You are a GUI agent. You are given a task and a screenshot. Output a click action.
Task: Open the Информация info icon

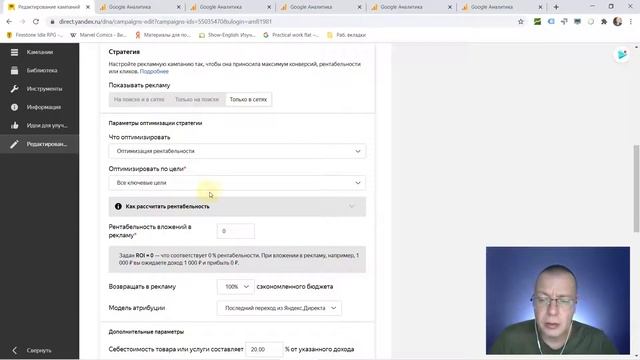click(x=14, y=107)
